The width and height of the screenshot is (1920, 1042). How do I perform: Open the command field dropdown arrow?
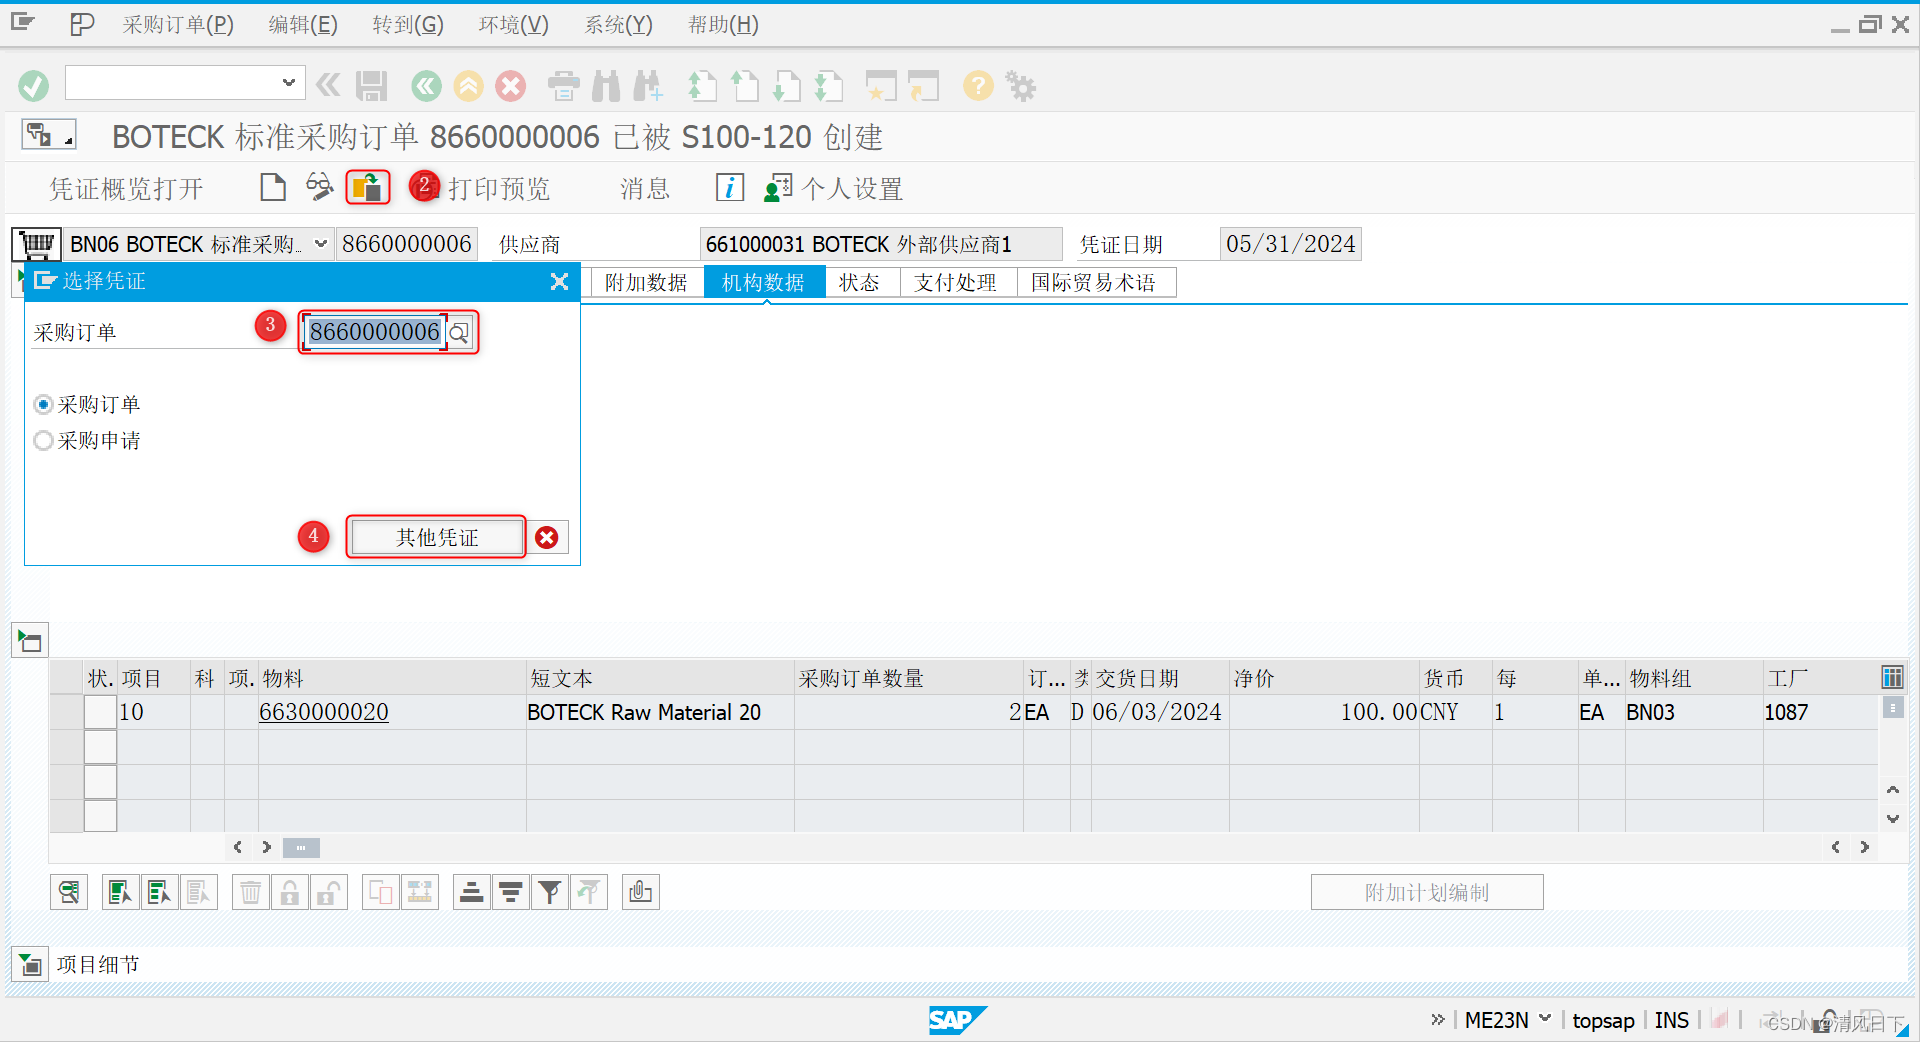click(x=288, y=82)
